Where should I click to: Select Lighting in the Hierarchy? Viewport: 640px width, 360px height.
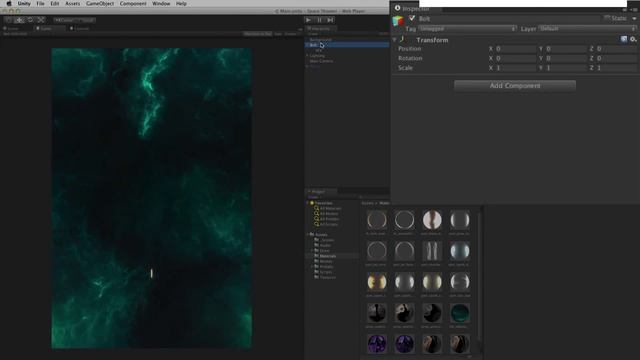click(x=317, y=56)
